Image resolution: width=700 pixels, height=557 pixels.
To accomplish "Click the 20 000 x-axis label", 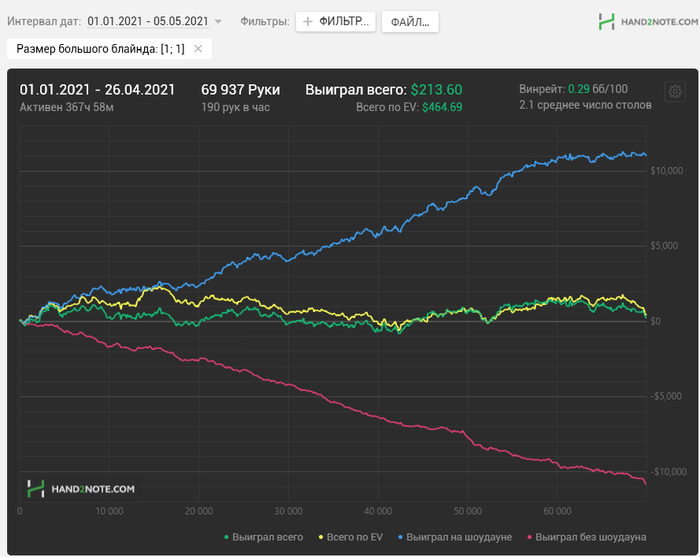I will [199, 511].
